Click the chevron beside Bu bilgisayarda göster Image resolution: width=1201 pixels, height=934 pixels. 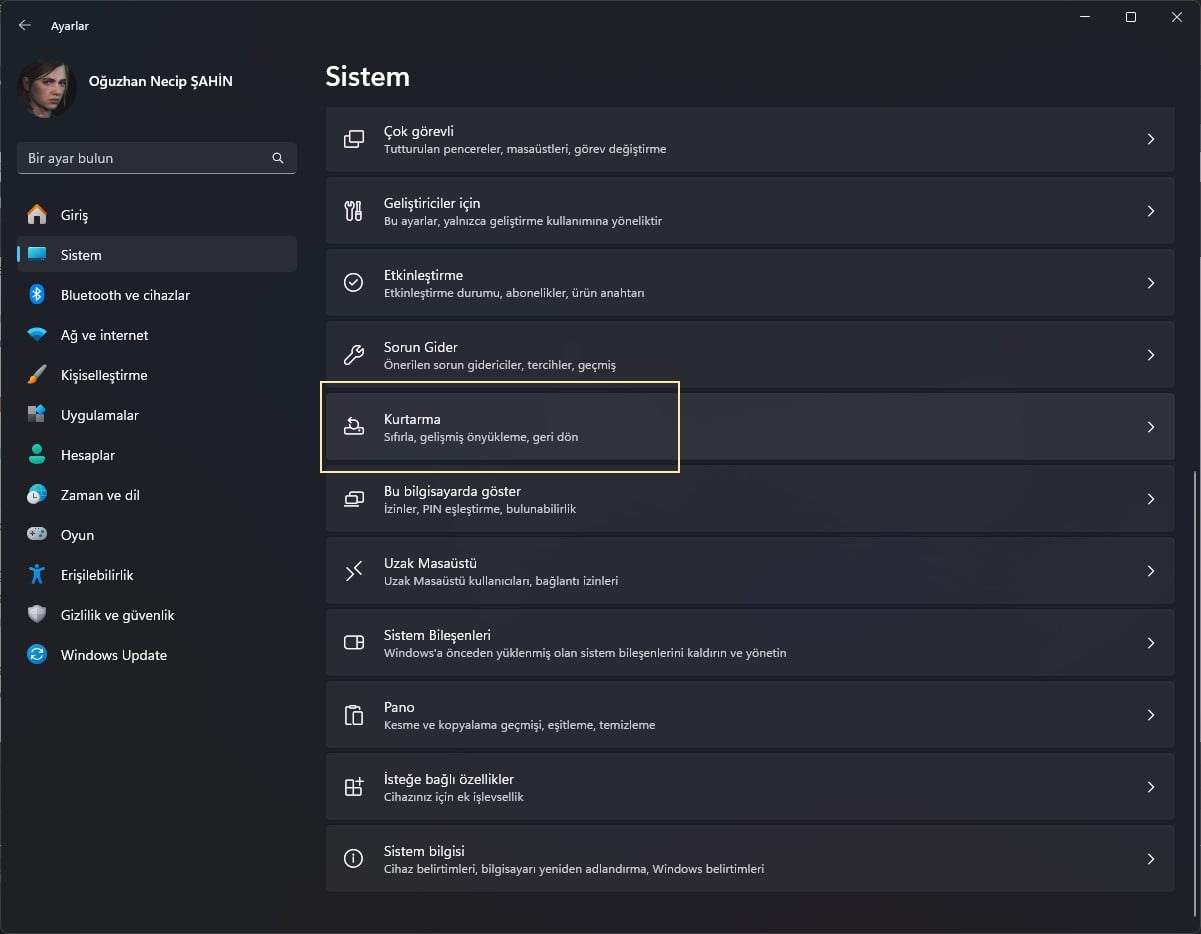[1150, 499]
